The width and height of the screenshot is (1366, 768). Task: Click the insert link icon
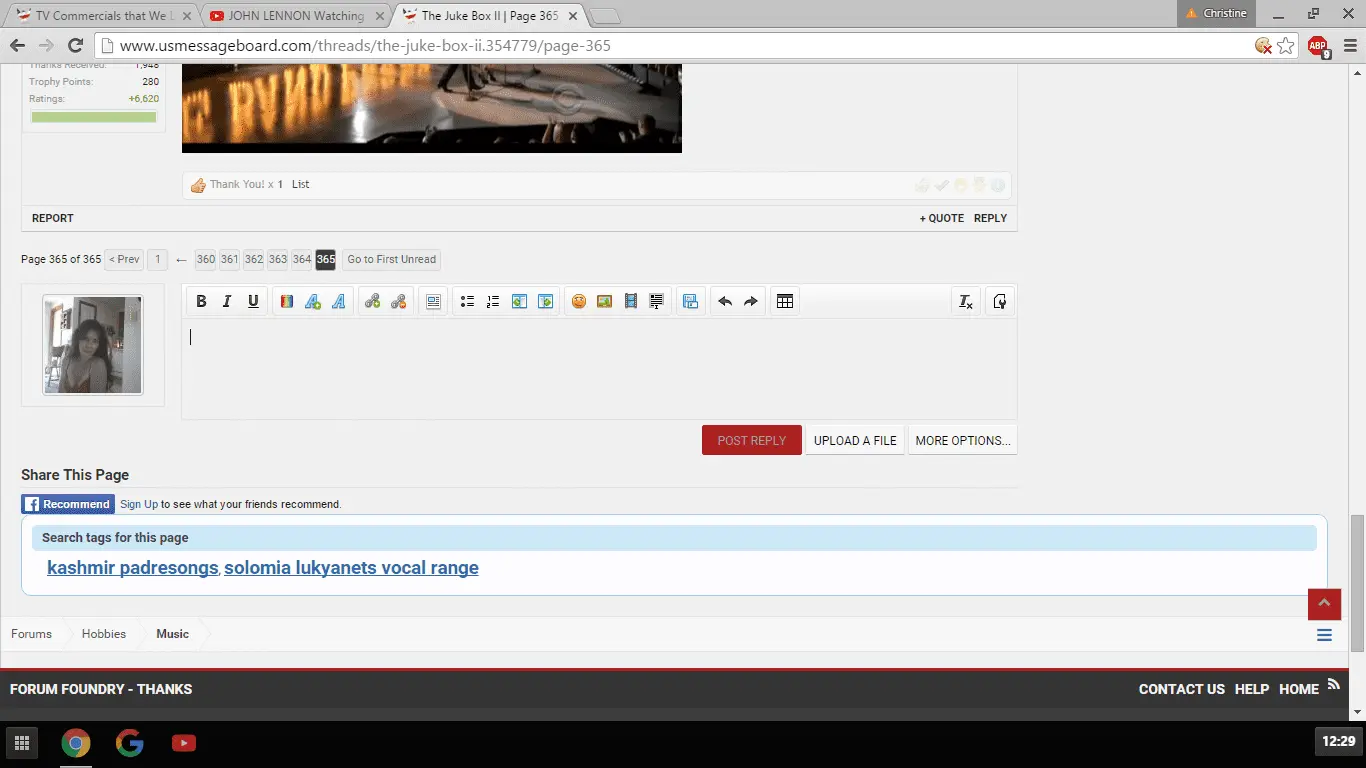click(372, 301)
